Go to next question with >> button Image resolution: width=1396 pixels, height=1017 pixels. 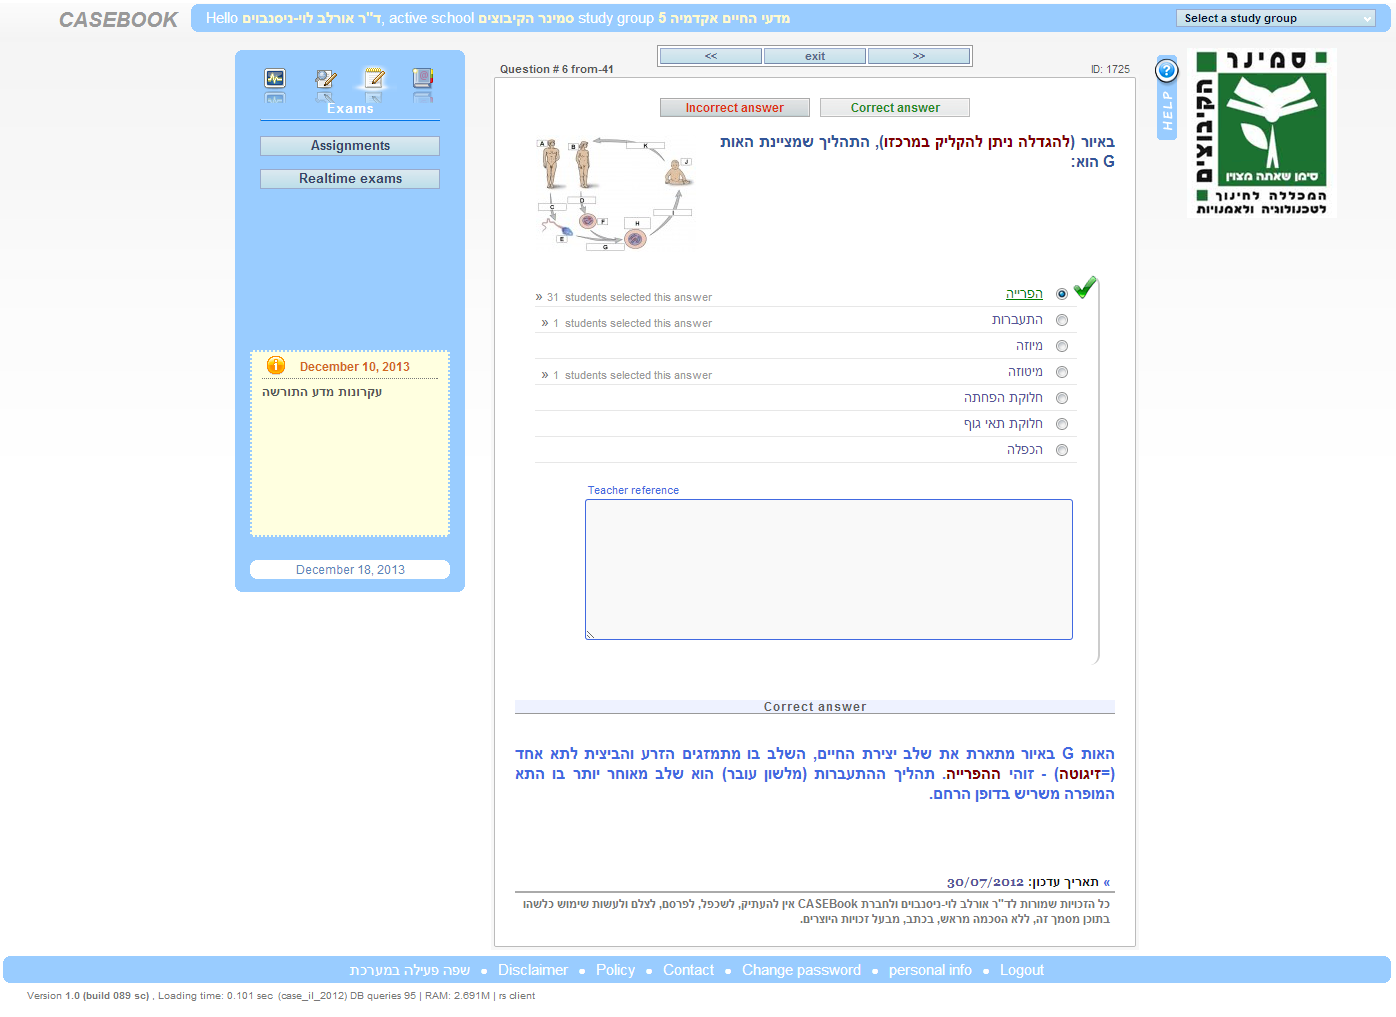[x=919, y=56]
